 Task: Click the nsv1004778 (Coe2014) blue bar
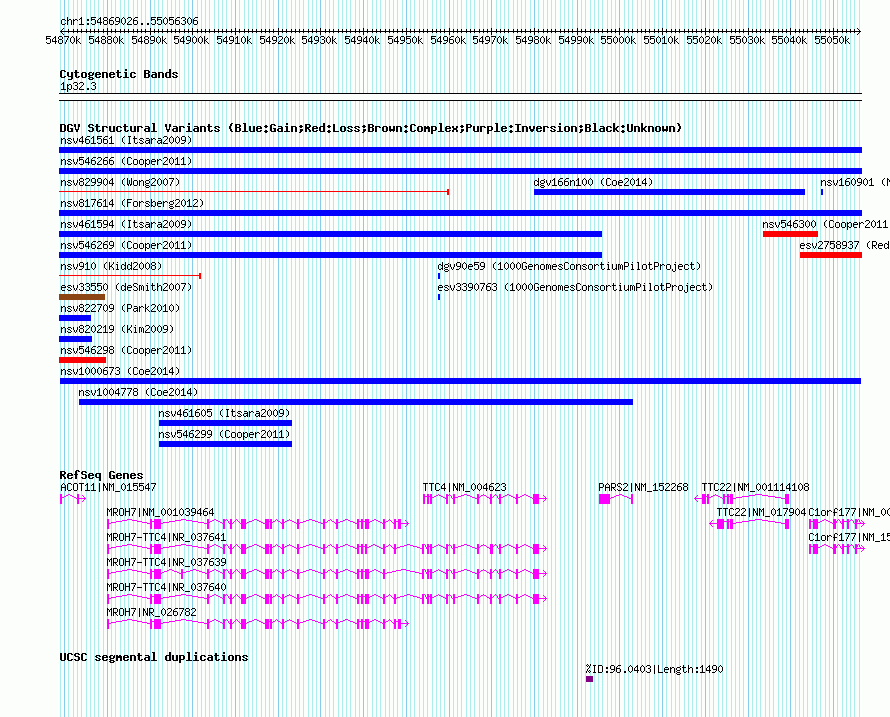click(x=356, y=402)
